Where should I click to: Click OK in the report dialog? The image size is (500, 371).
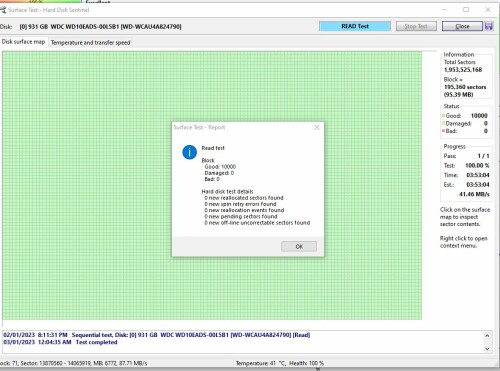pyautogui.click(x=299, y=247)
